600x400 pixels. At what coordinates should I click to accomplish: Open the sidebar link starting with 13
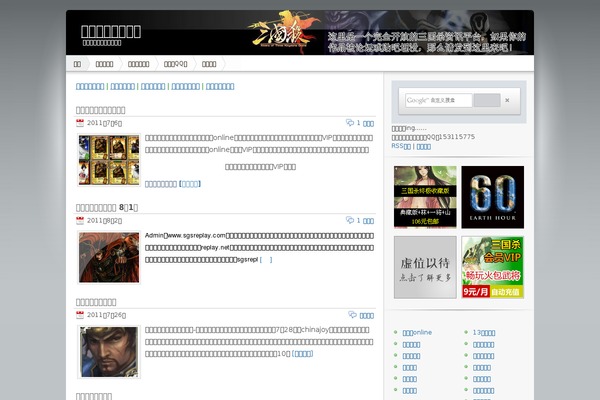click(484, 333)
